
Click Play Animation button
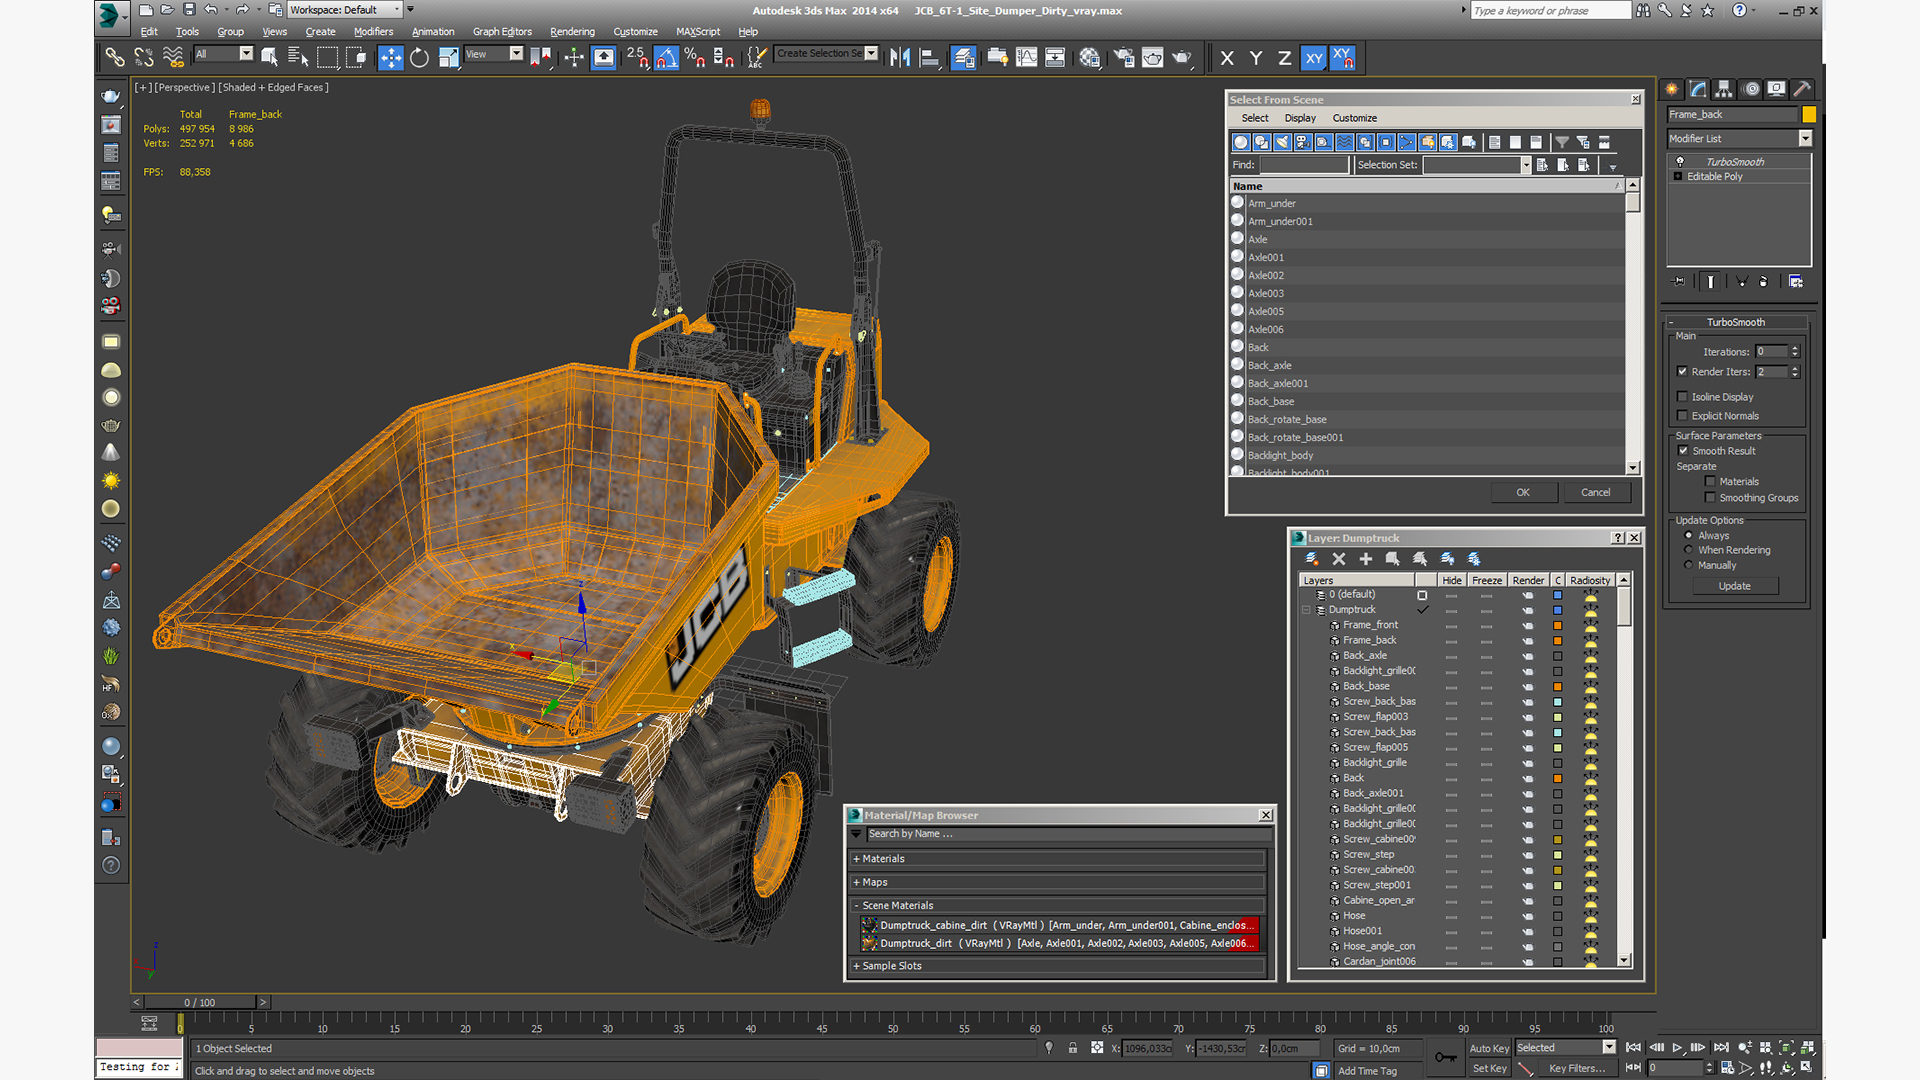coord(1677,1048)
